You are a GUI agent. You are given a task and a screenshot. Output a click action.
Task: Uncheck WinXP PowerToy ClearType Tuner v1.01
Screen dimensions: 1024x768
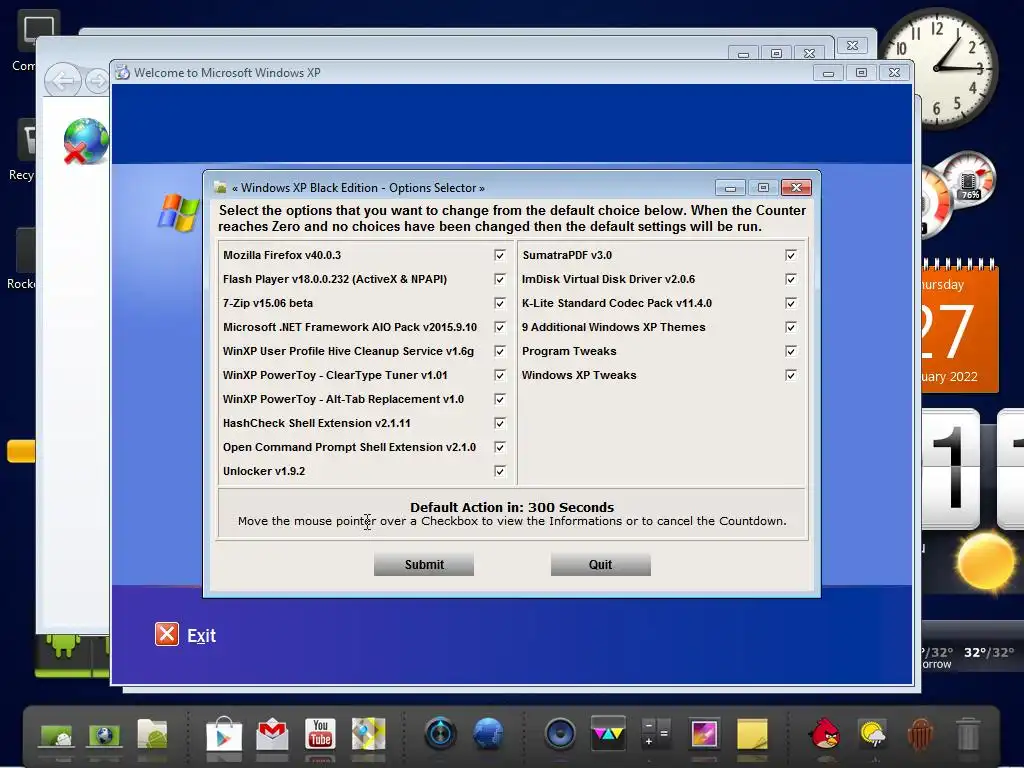click(x=500, y=376)
